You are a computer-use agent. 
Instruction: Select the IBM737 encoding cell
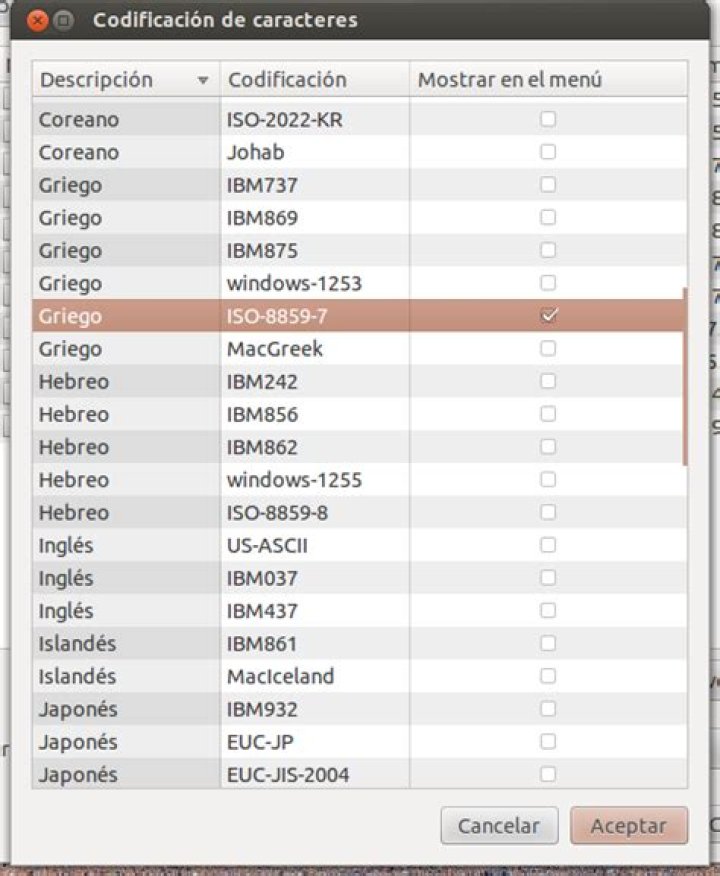point(315,184)
